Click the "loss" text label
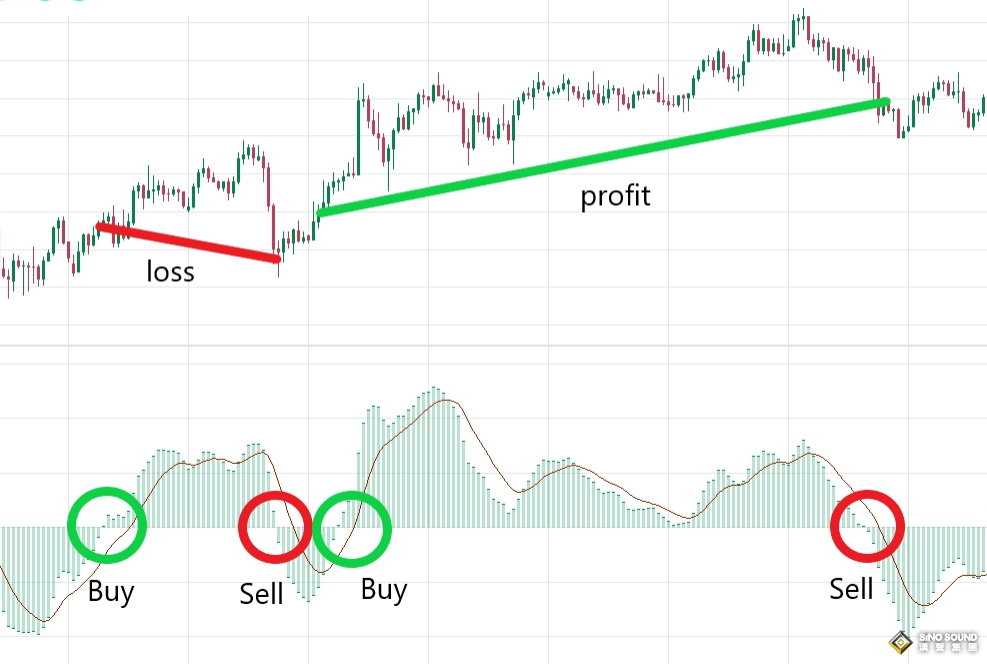The width and height of the screenshot is (987, 664). point(170,272)
